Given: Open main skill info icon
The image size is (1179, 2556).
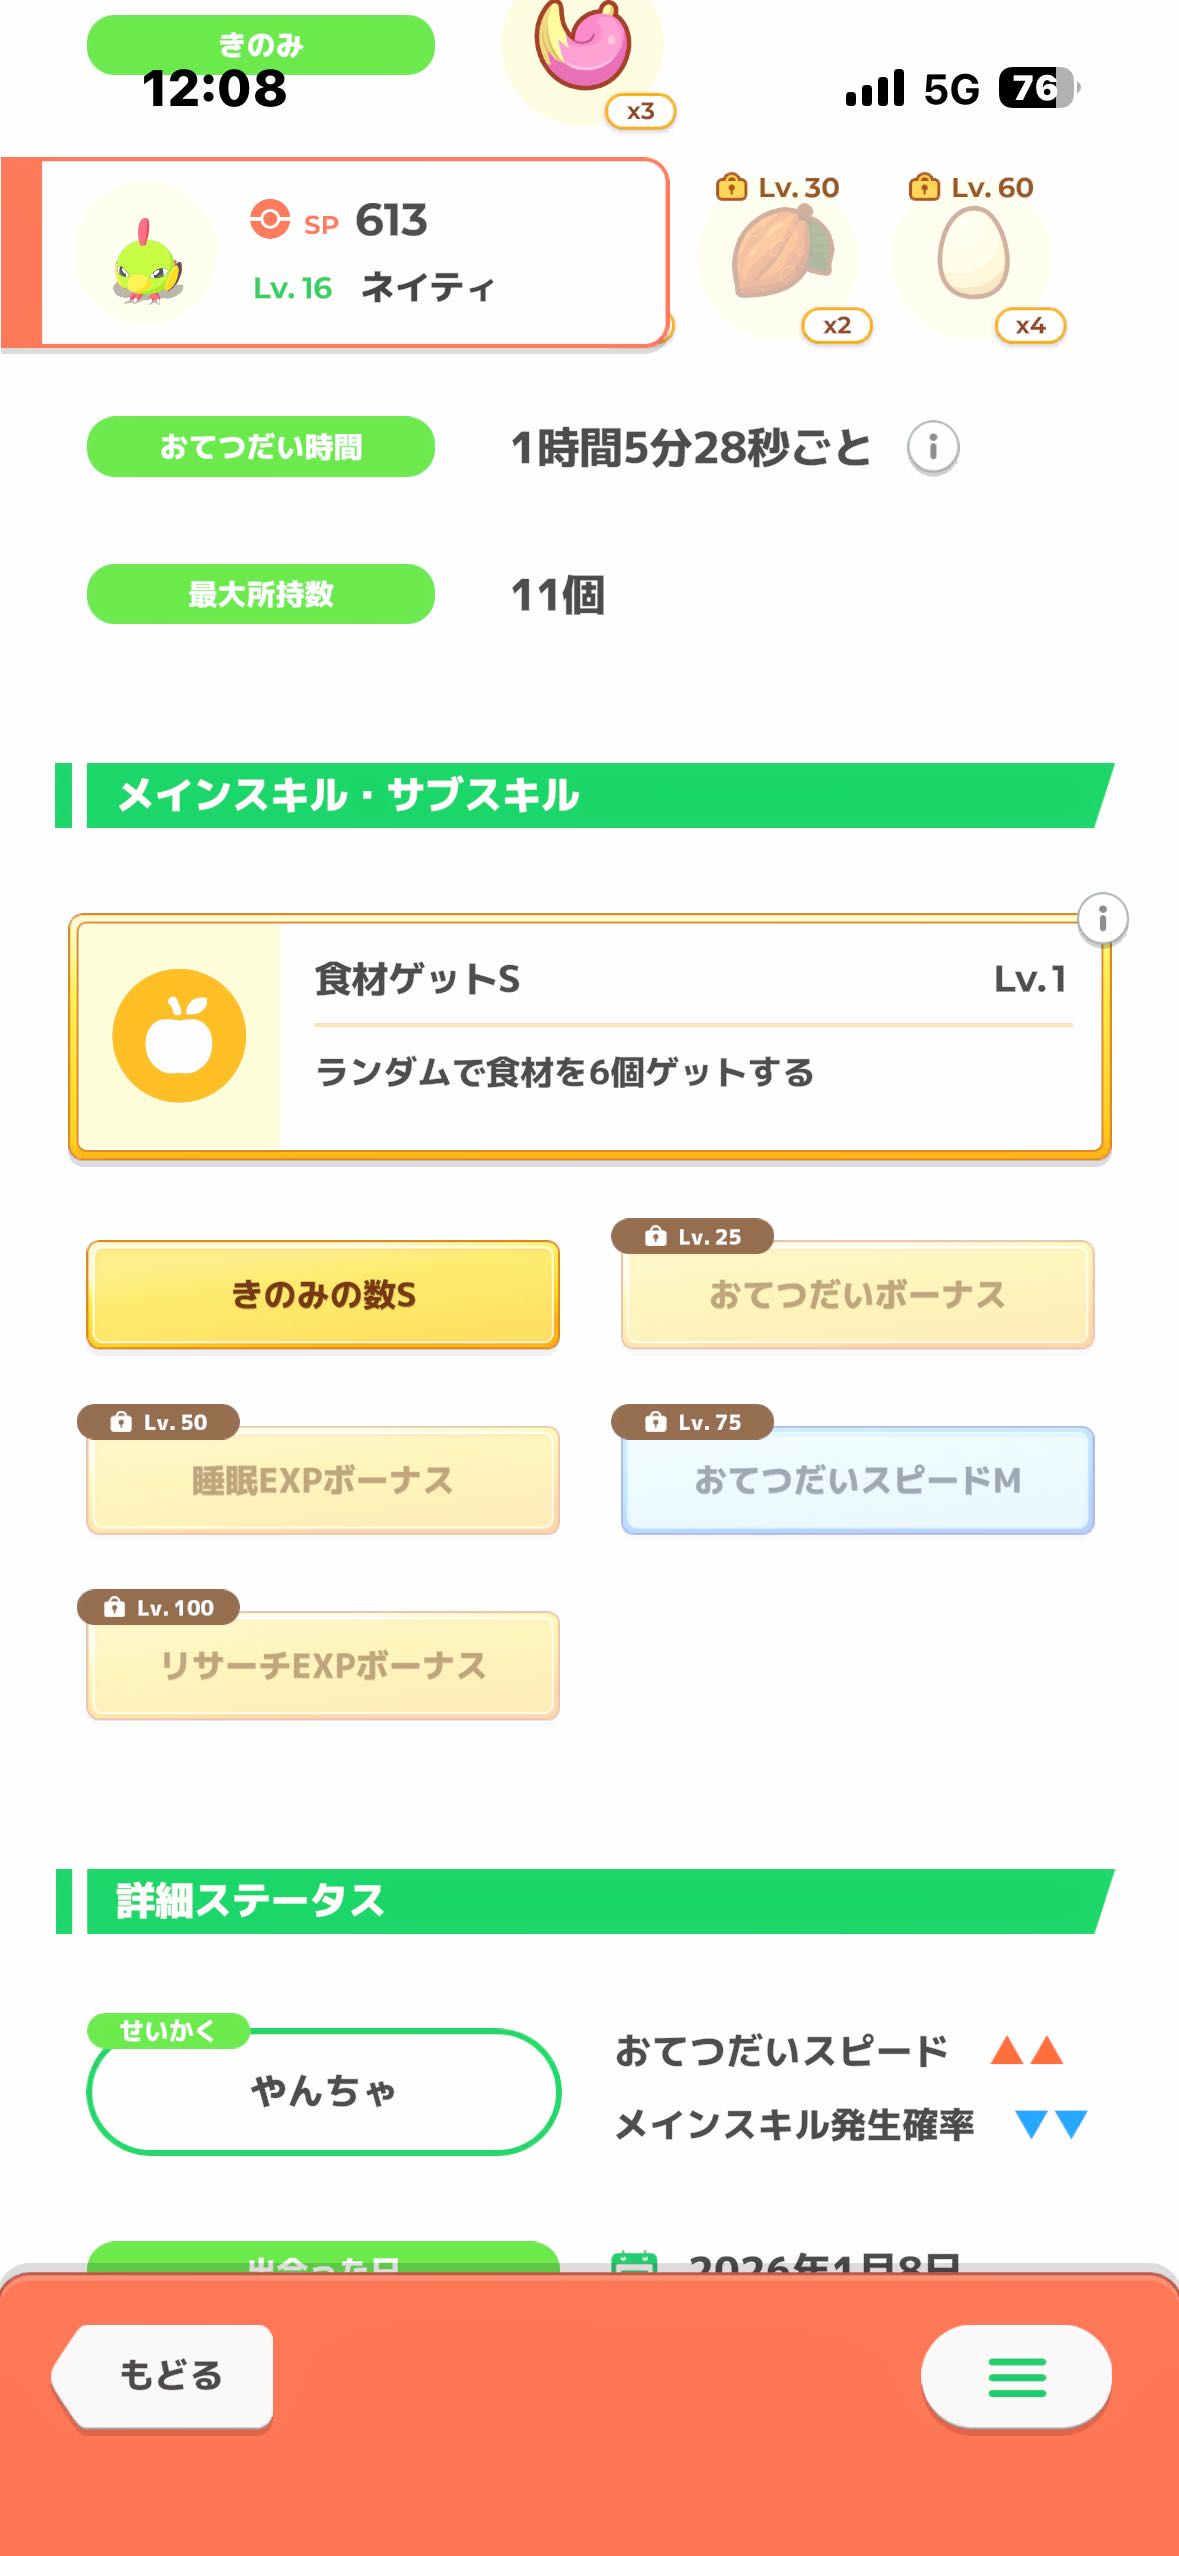Looking at the screenshot, I should point(1102,918).
